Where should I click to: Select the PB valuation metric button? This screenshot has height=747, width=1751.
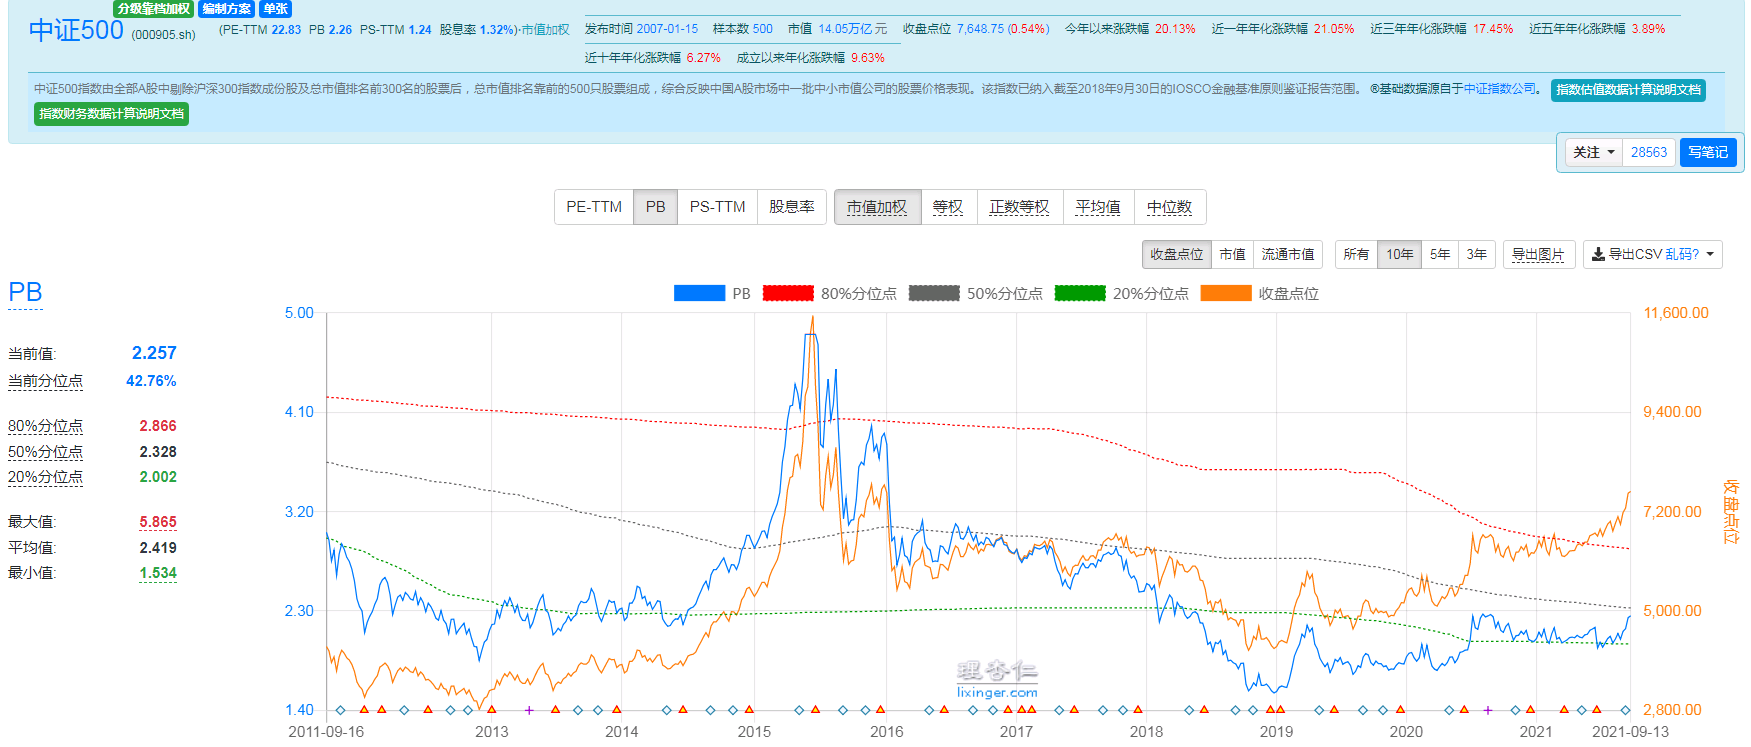[656, 207]
